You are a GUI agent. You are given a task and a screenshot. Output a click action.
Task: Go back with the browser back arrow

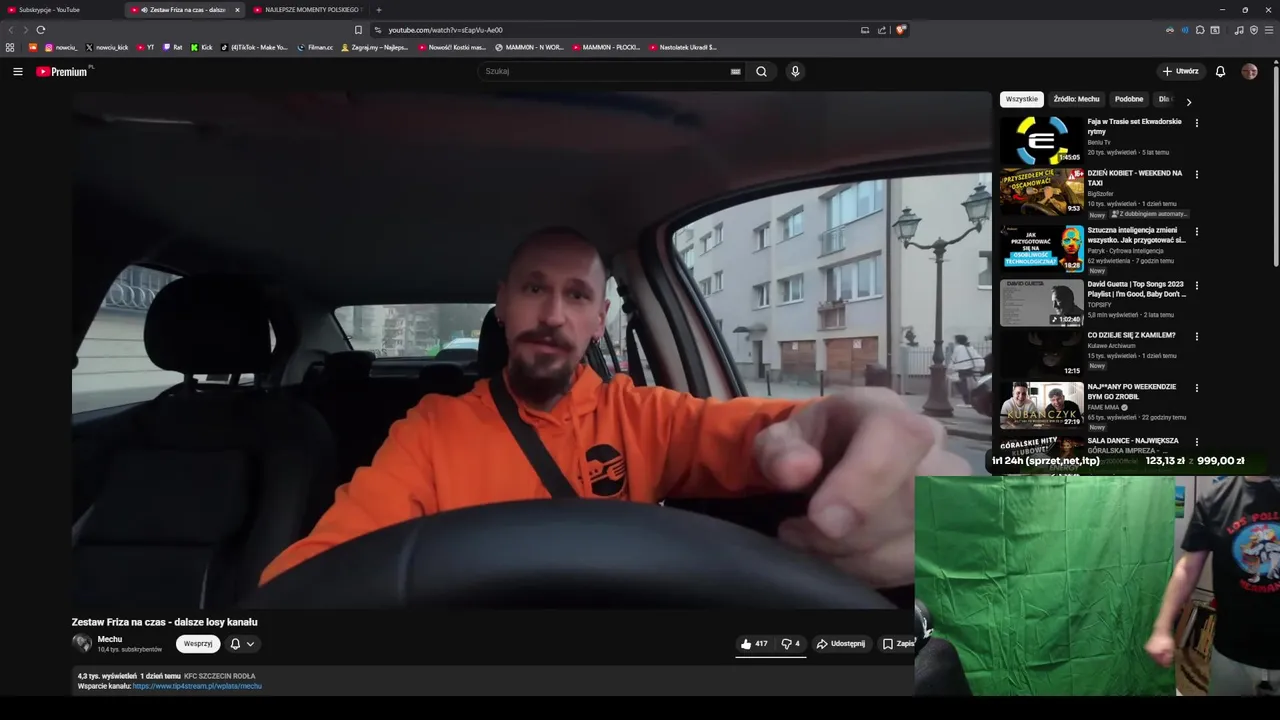(x=12, y=30)
